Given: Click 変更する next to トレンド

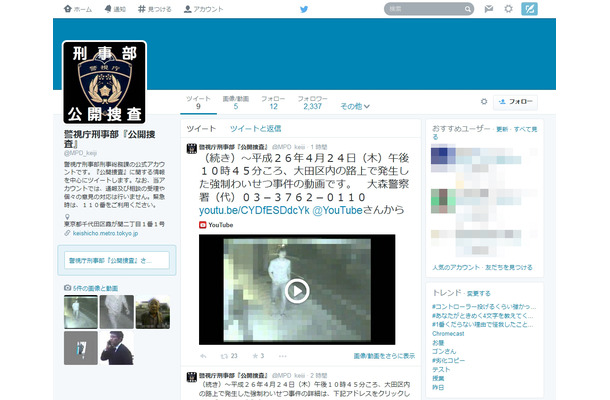Looking at the screenshot, I should pyautogui.click(x=479, y=293).
